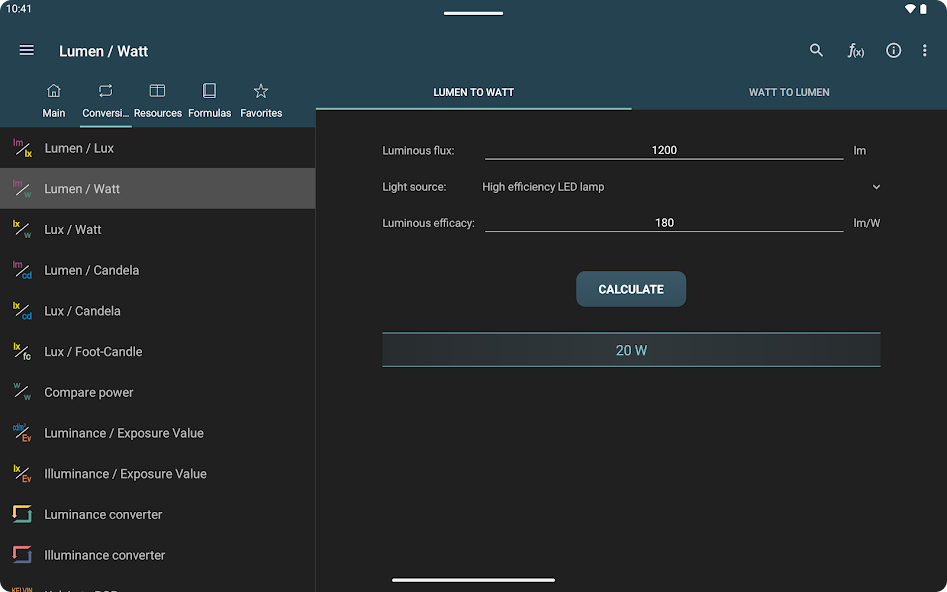
Task: Open the f(x) formula icon
Action: (x=855, y=51)
